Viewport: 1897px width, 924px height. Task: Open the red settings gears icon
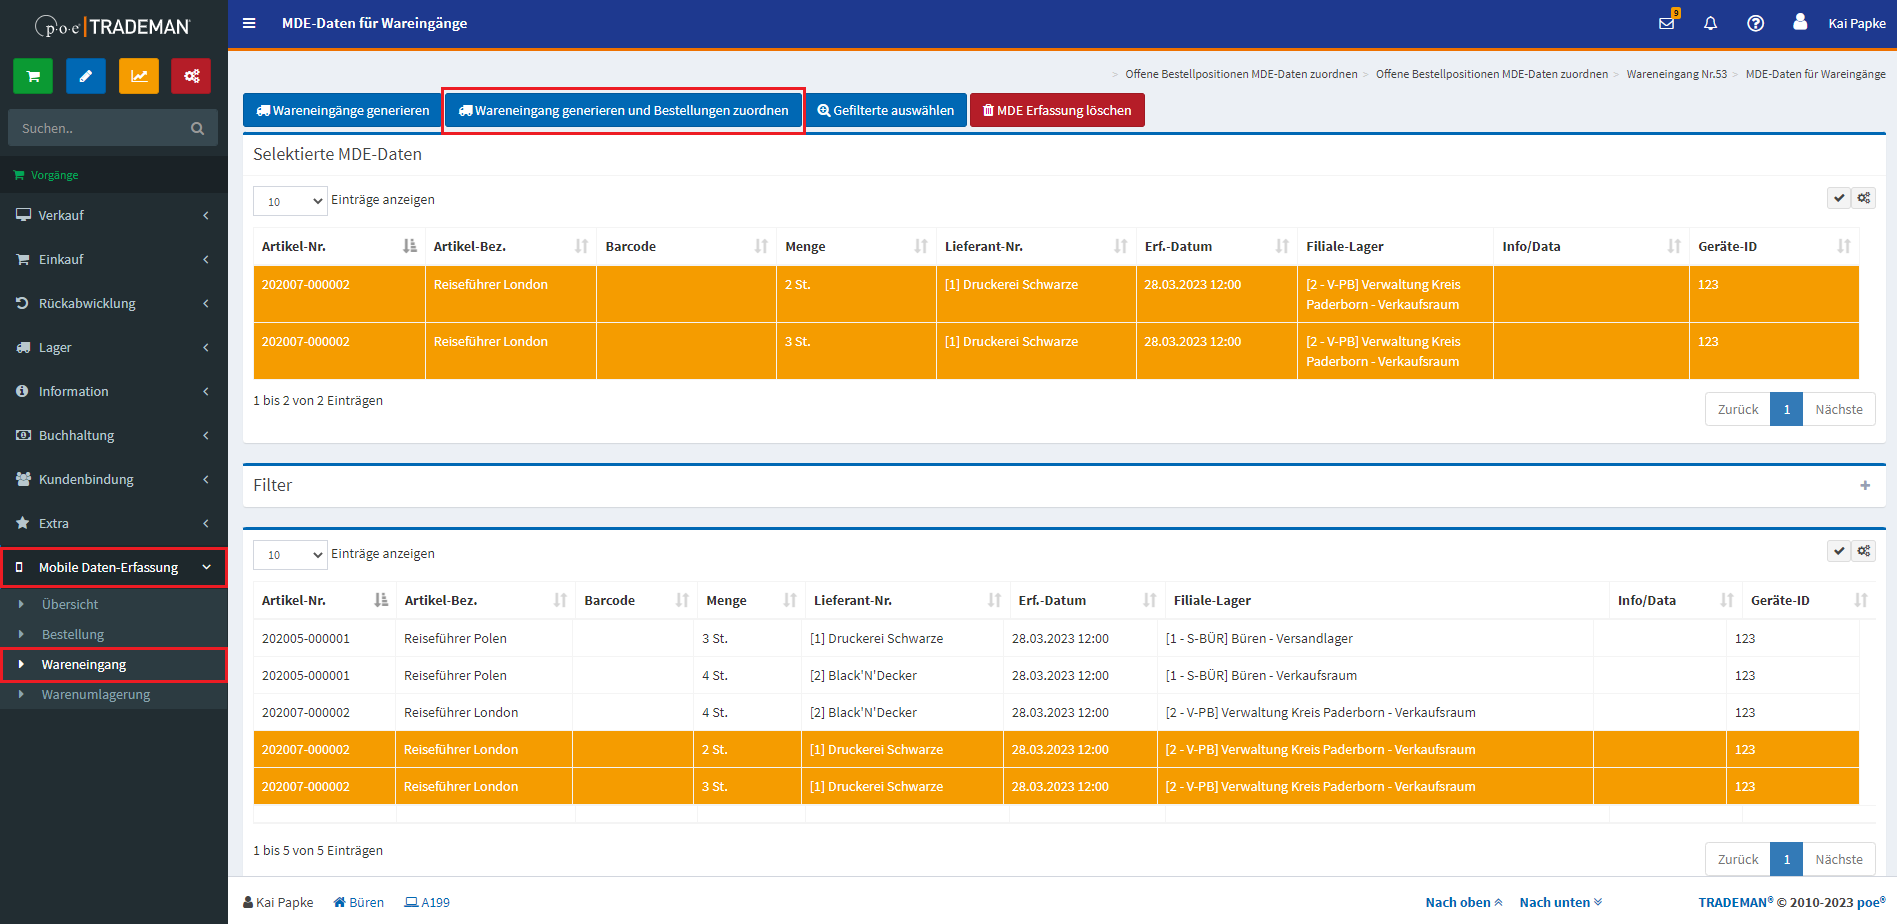(x=191, y=76)
